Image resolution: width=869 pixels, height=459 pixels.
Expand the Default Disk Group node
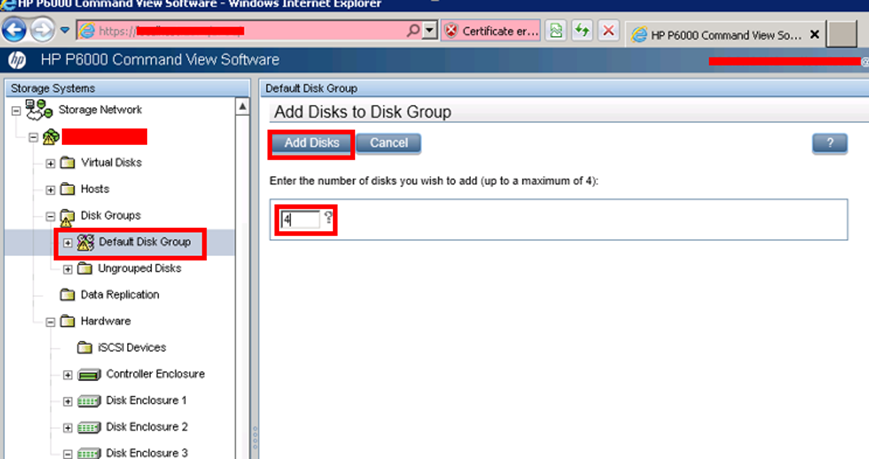[68, 243]
